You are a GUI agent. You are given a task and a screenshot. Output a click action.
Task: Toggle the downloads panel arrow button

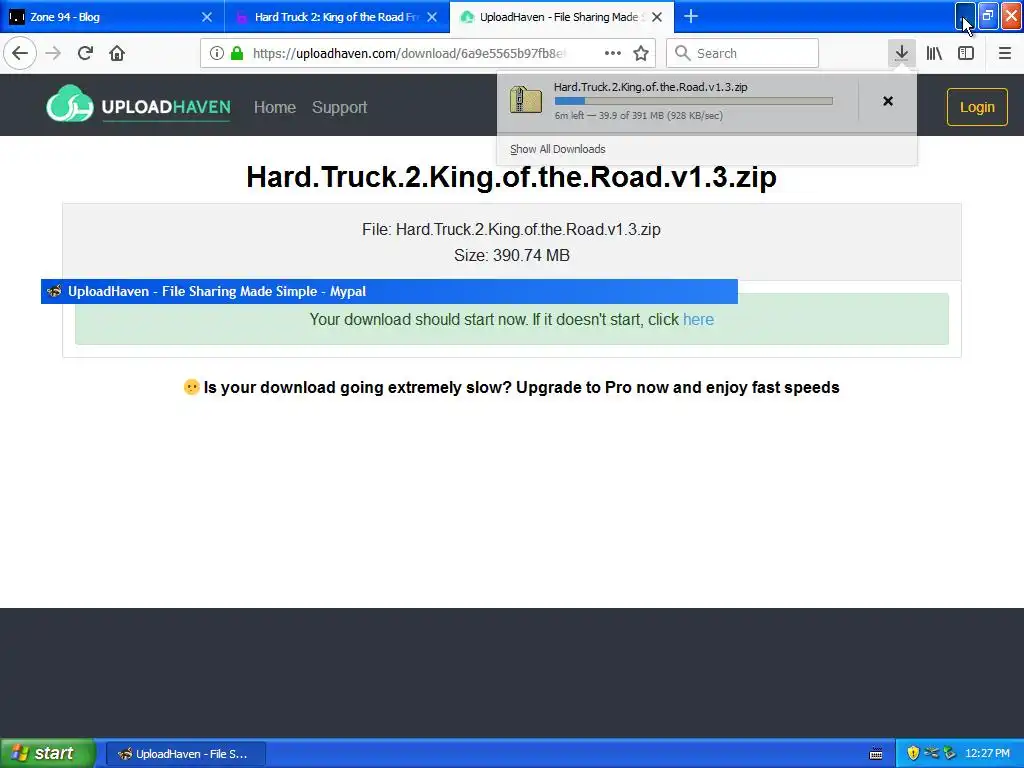[901, 53]
